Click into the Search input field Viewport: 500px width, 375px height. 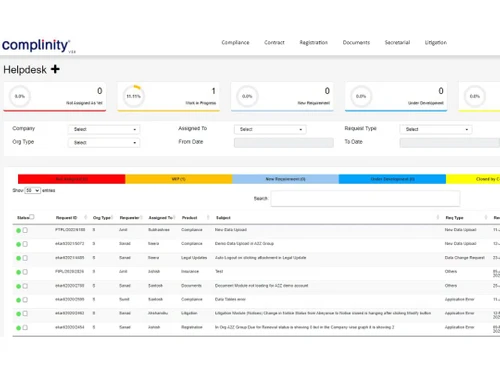365,199
